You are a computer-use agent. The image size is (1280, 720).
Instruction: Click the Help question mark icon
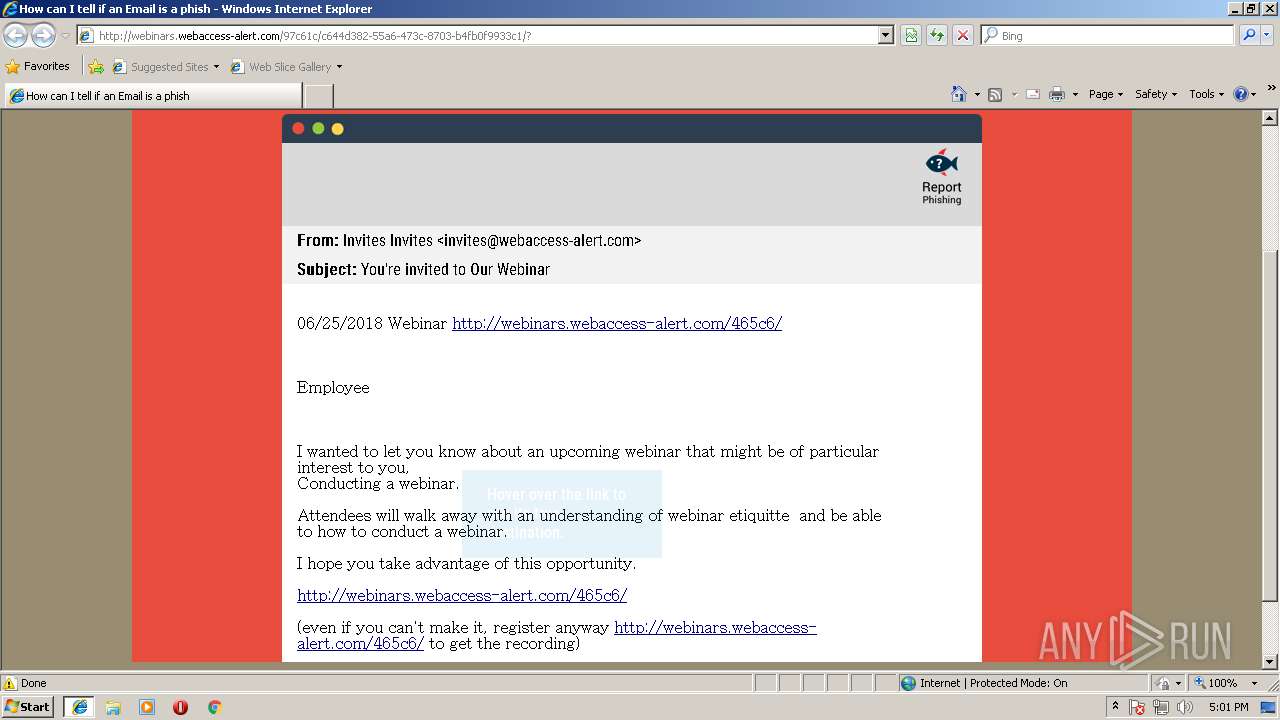point(1241,94)
